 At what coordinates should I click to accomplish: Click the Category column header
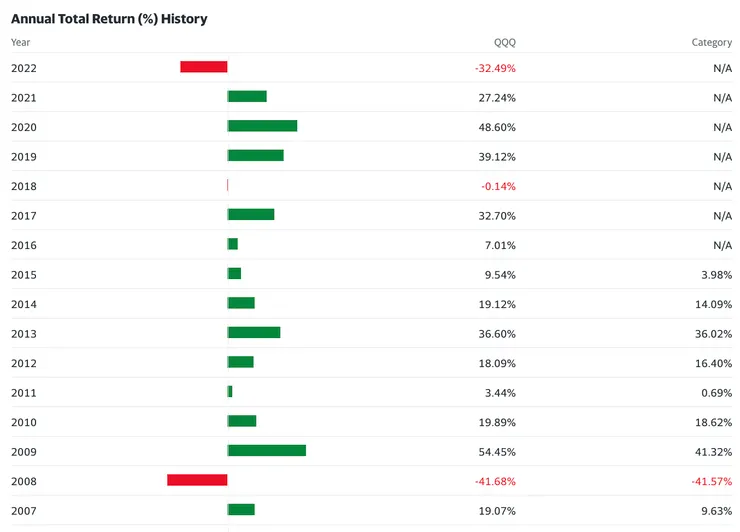tap(712, 42)
